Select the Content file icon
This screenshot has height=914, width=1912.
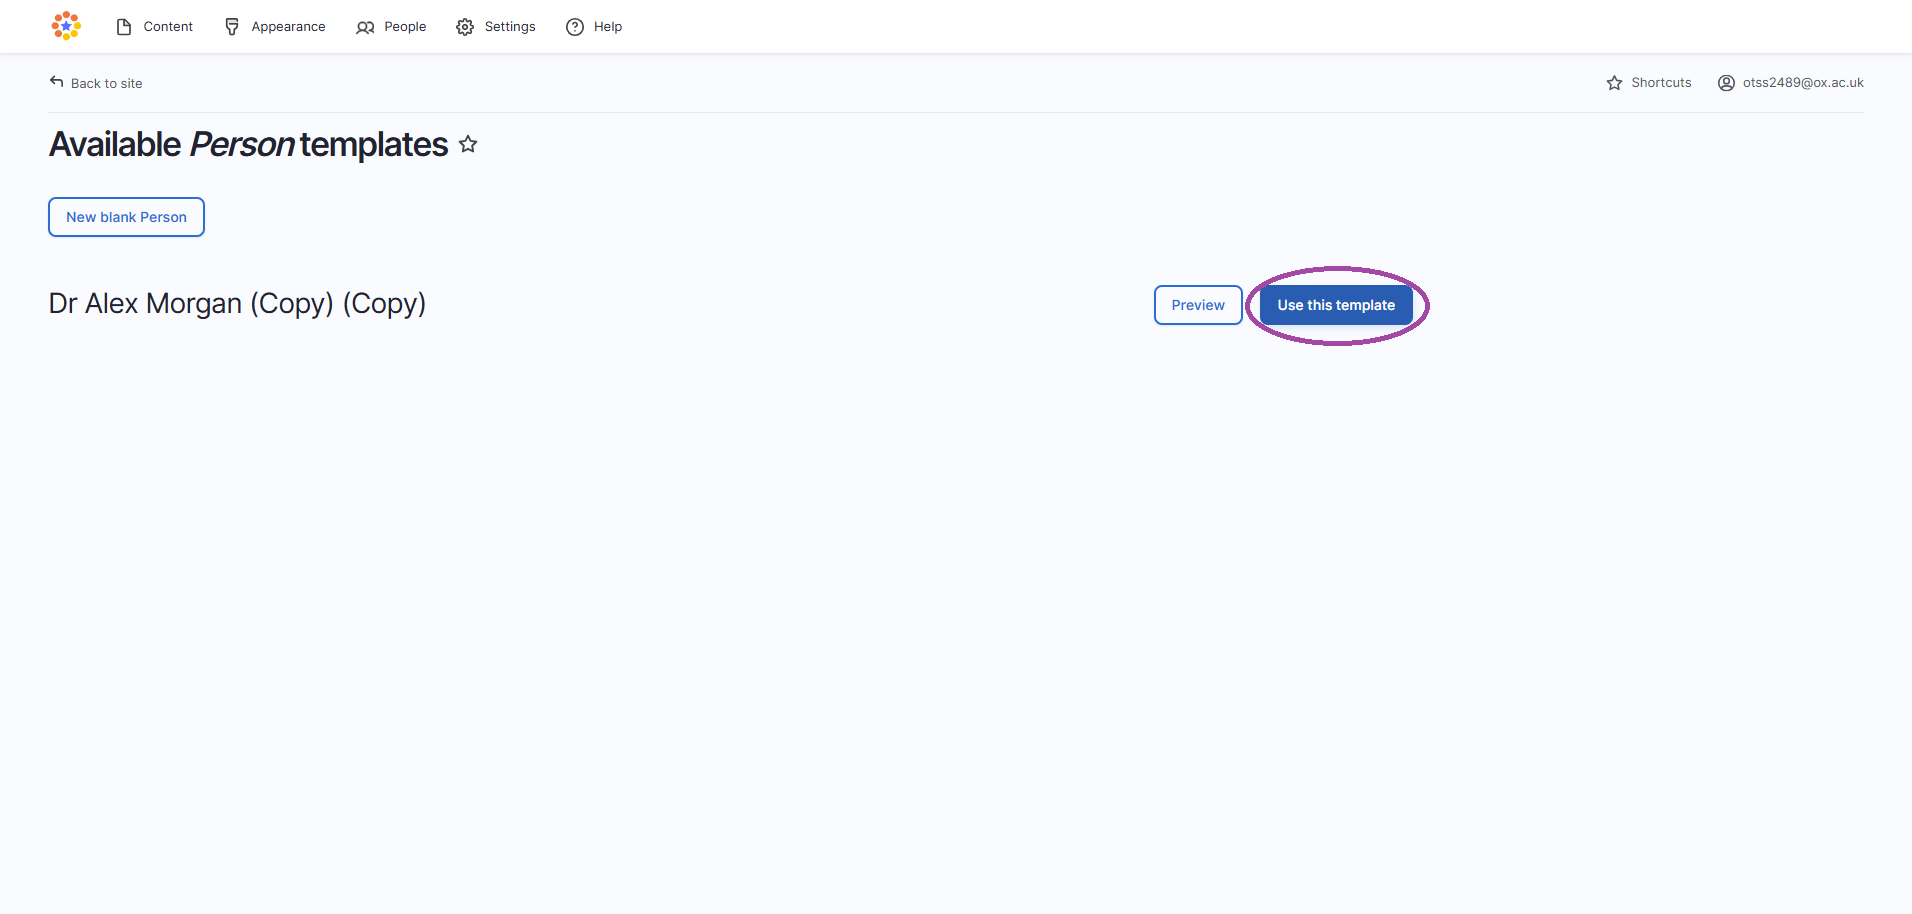coord(124,26)
